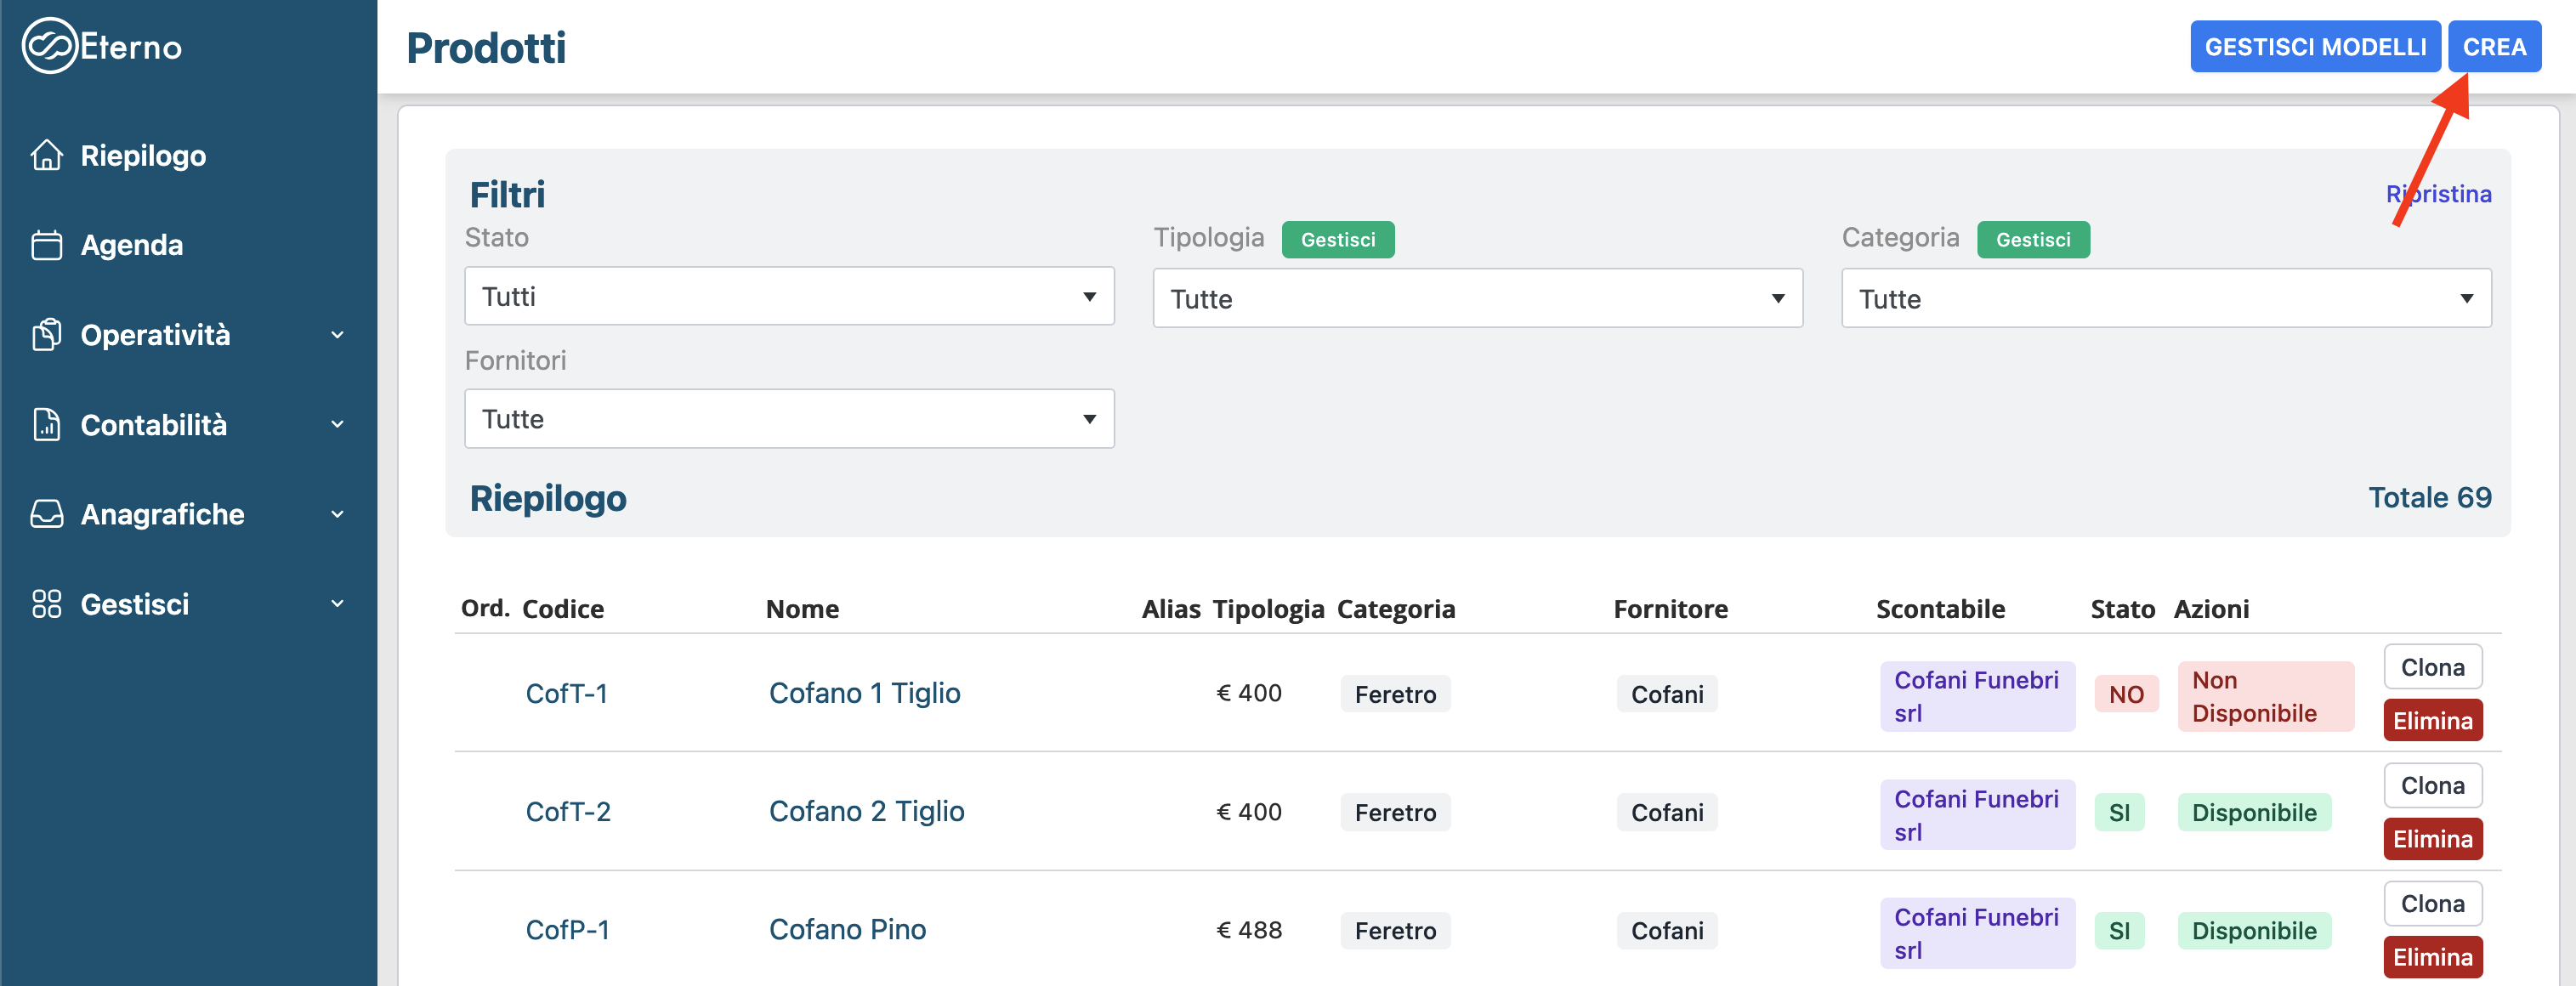Open the Stato filter dropdown

pyautogui.click(x=788, y=297)
